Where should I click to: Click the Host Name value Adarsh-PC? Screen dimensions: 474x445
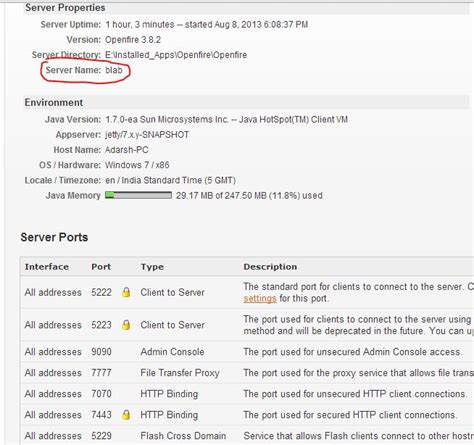(127, 150)
